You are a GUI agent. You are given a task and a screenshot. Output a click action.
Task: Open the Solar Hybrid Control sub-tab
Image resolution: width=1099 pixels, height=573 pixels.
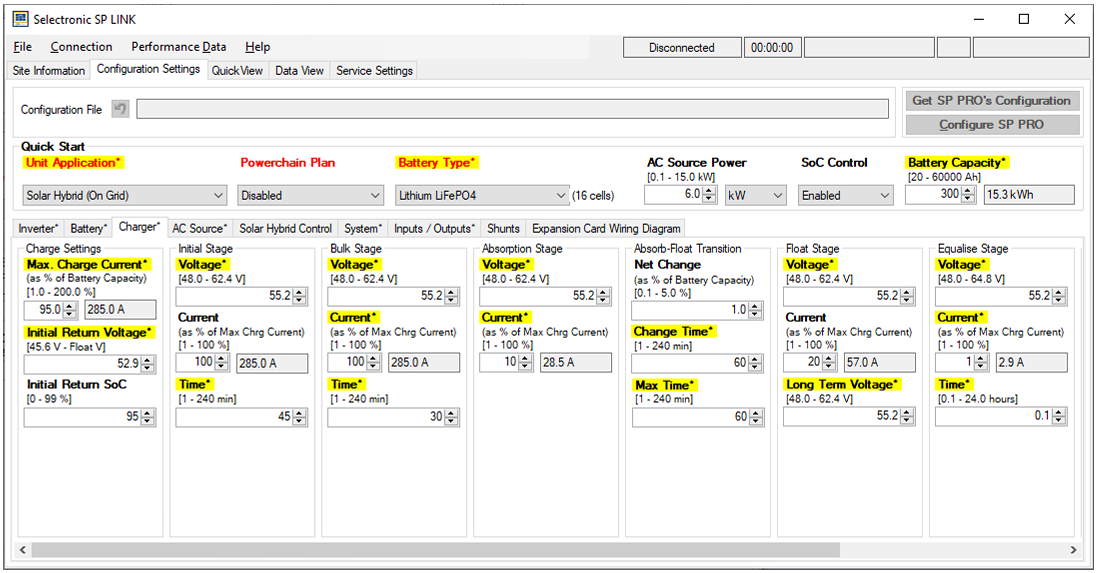click(285, 228)
